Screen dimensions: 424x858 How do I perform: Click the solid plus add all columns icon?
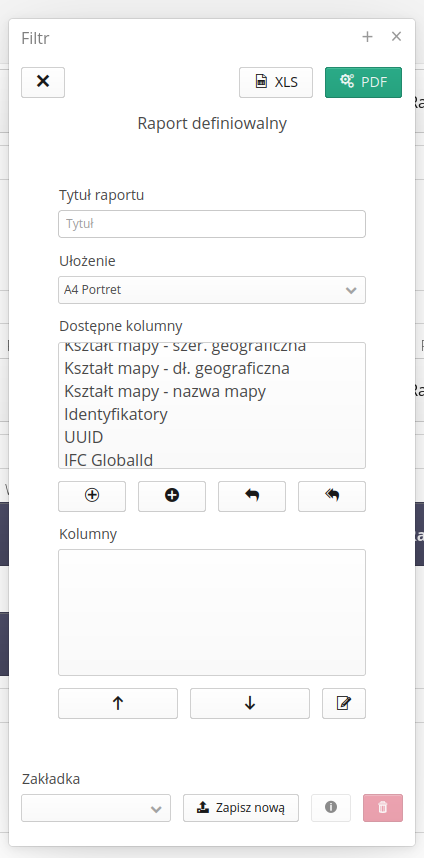172,496
